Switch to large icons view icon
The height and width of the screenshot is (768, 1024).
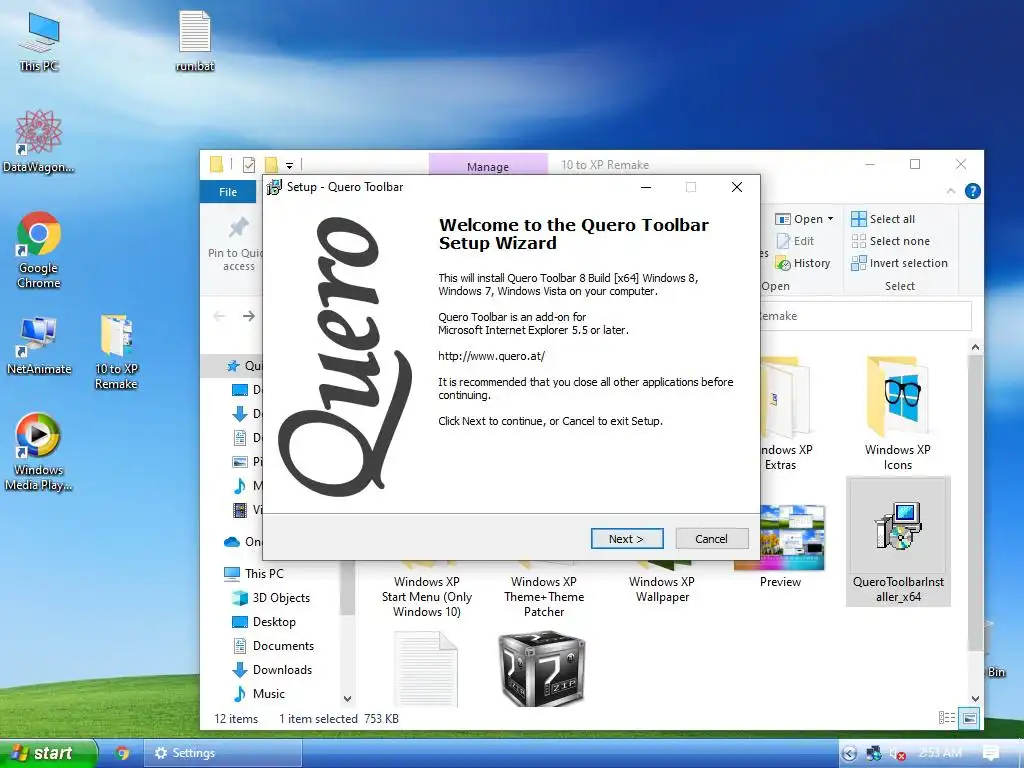[970, 718]
